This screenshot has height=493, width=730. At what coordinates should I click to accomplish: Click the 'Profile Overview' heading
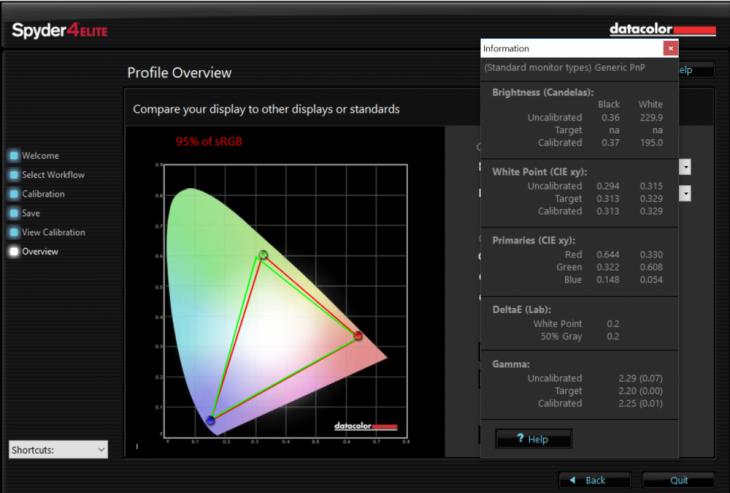[x=179, y=73]
